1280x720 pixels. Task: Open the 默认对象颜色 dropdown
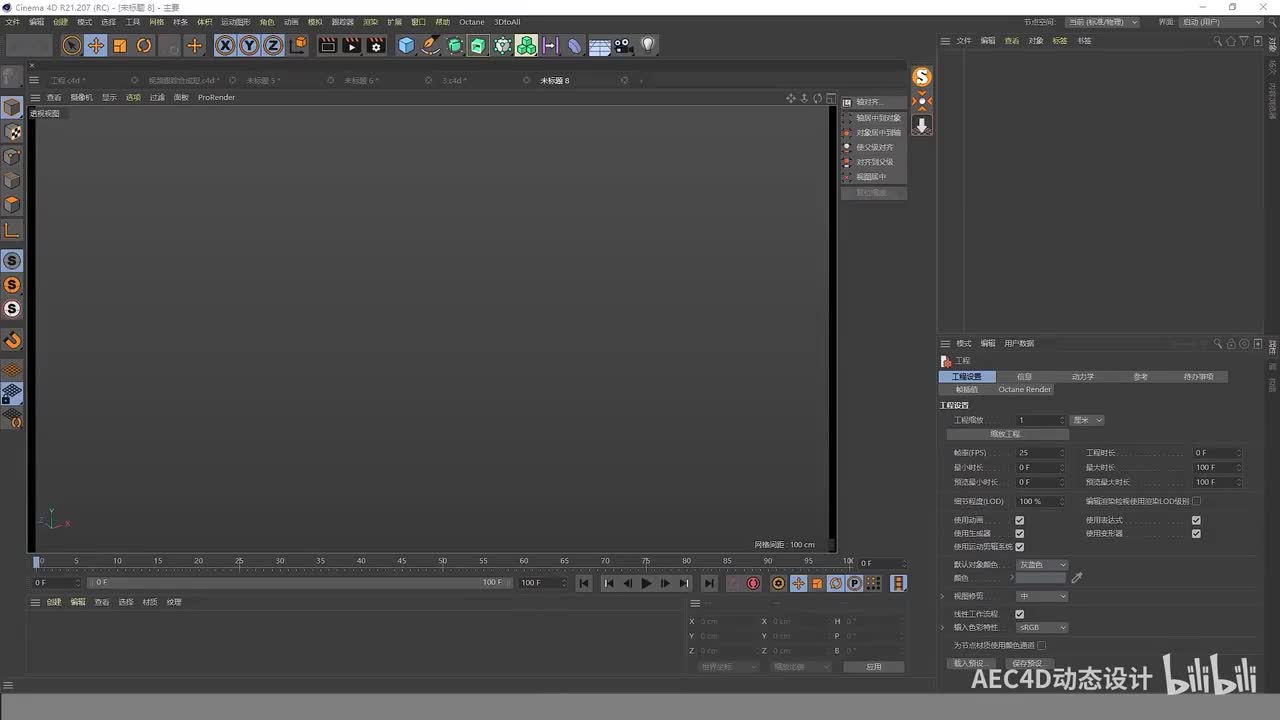[x=1042, y=565]
